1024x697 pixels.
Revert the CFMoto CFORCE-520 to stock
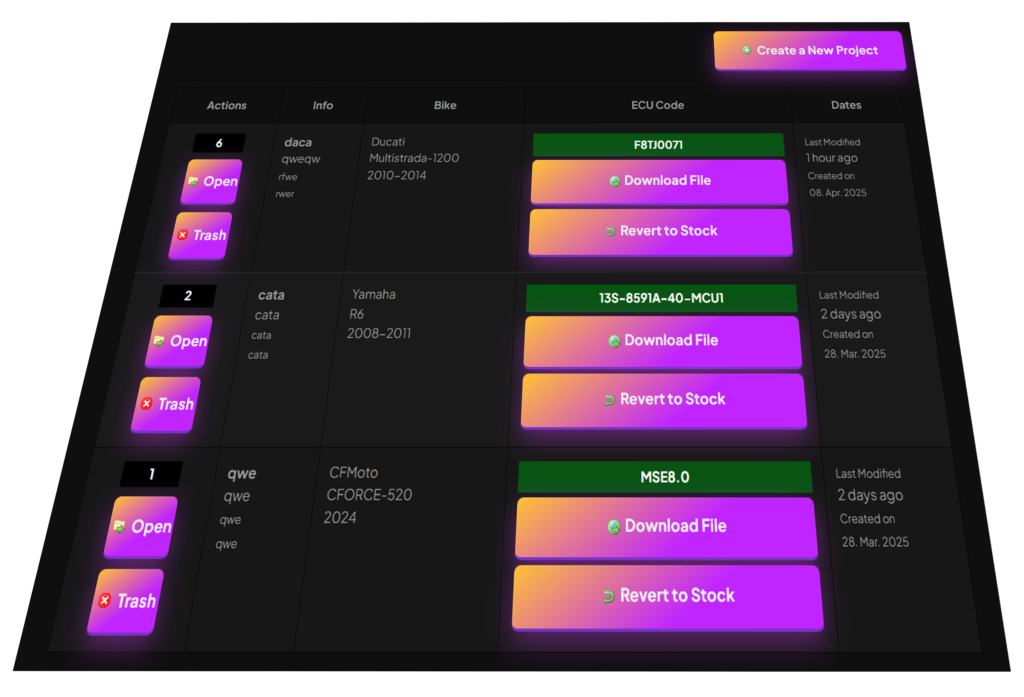click(x=668, y=596)
